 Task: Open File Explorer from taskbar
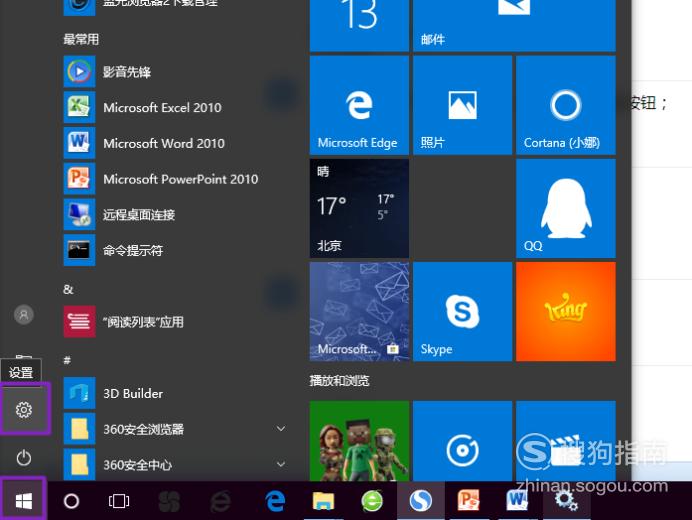pos(323,501)
